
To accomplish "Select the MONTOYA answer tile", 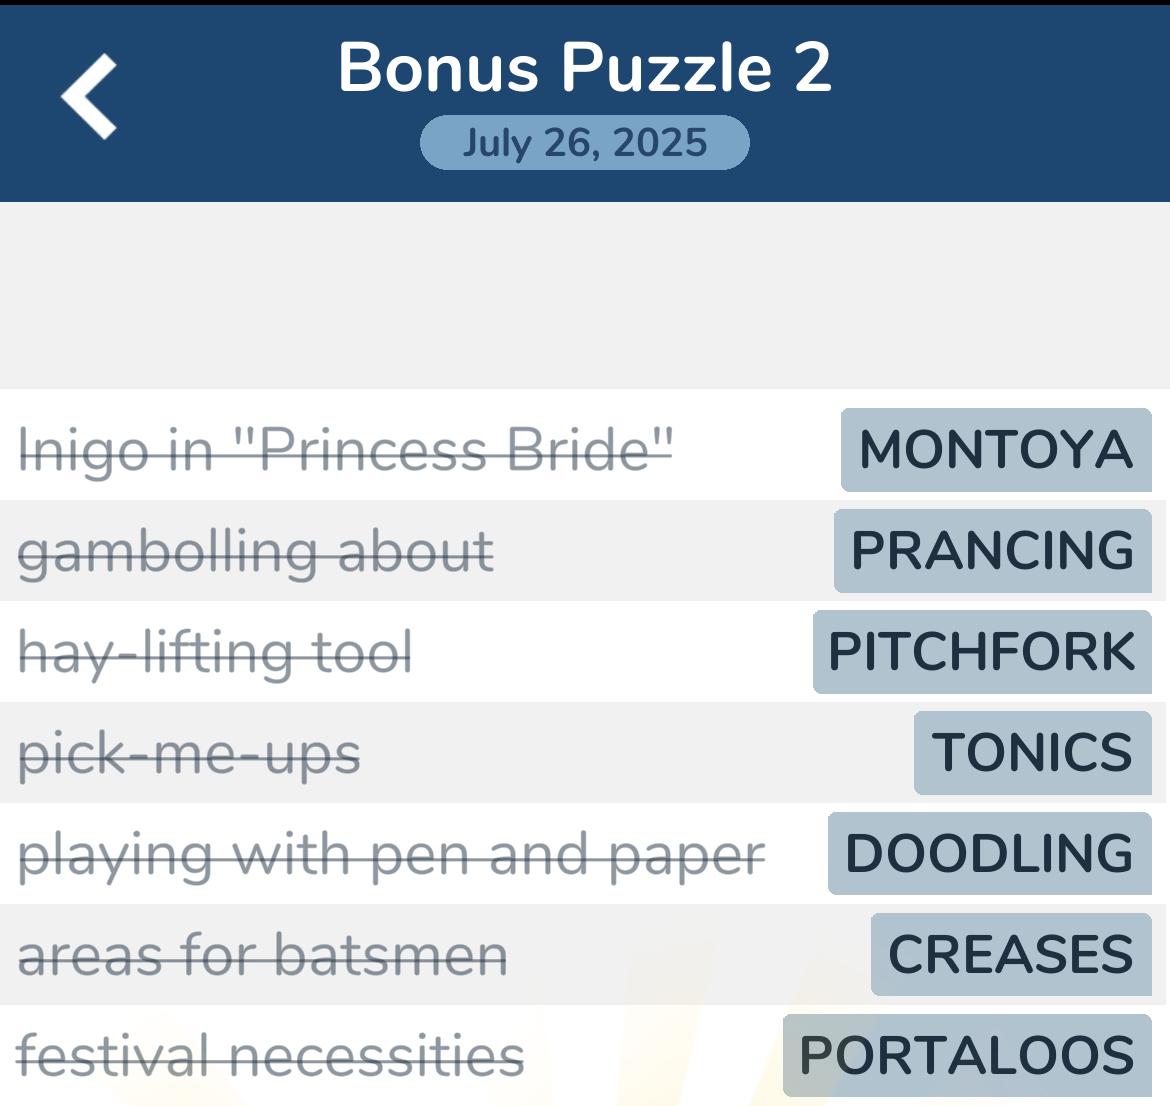I will point(996,450).
